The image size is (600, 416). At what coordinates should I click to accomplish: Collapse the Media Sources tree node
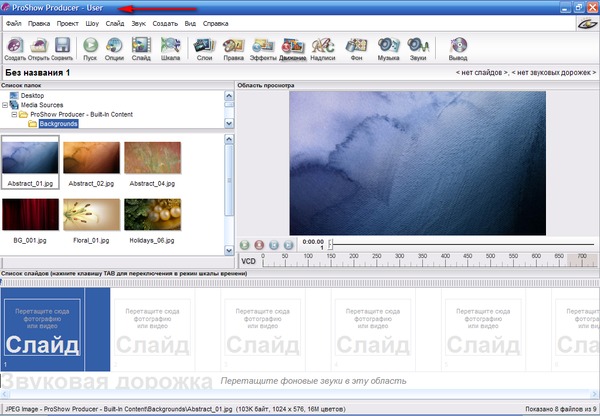pyautogui.click(x=5, y=105)
